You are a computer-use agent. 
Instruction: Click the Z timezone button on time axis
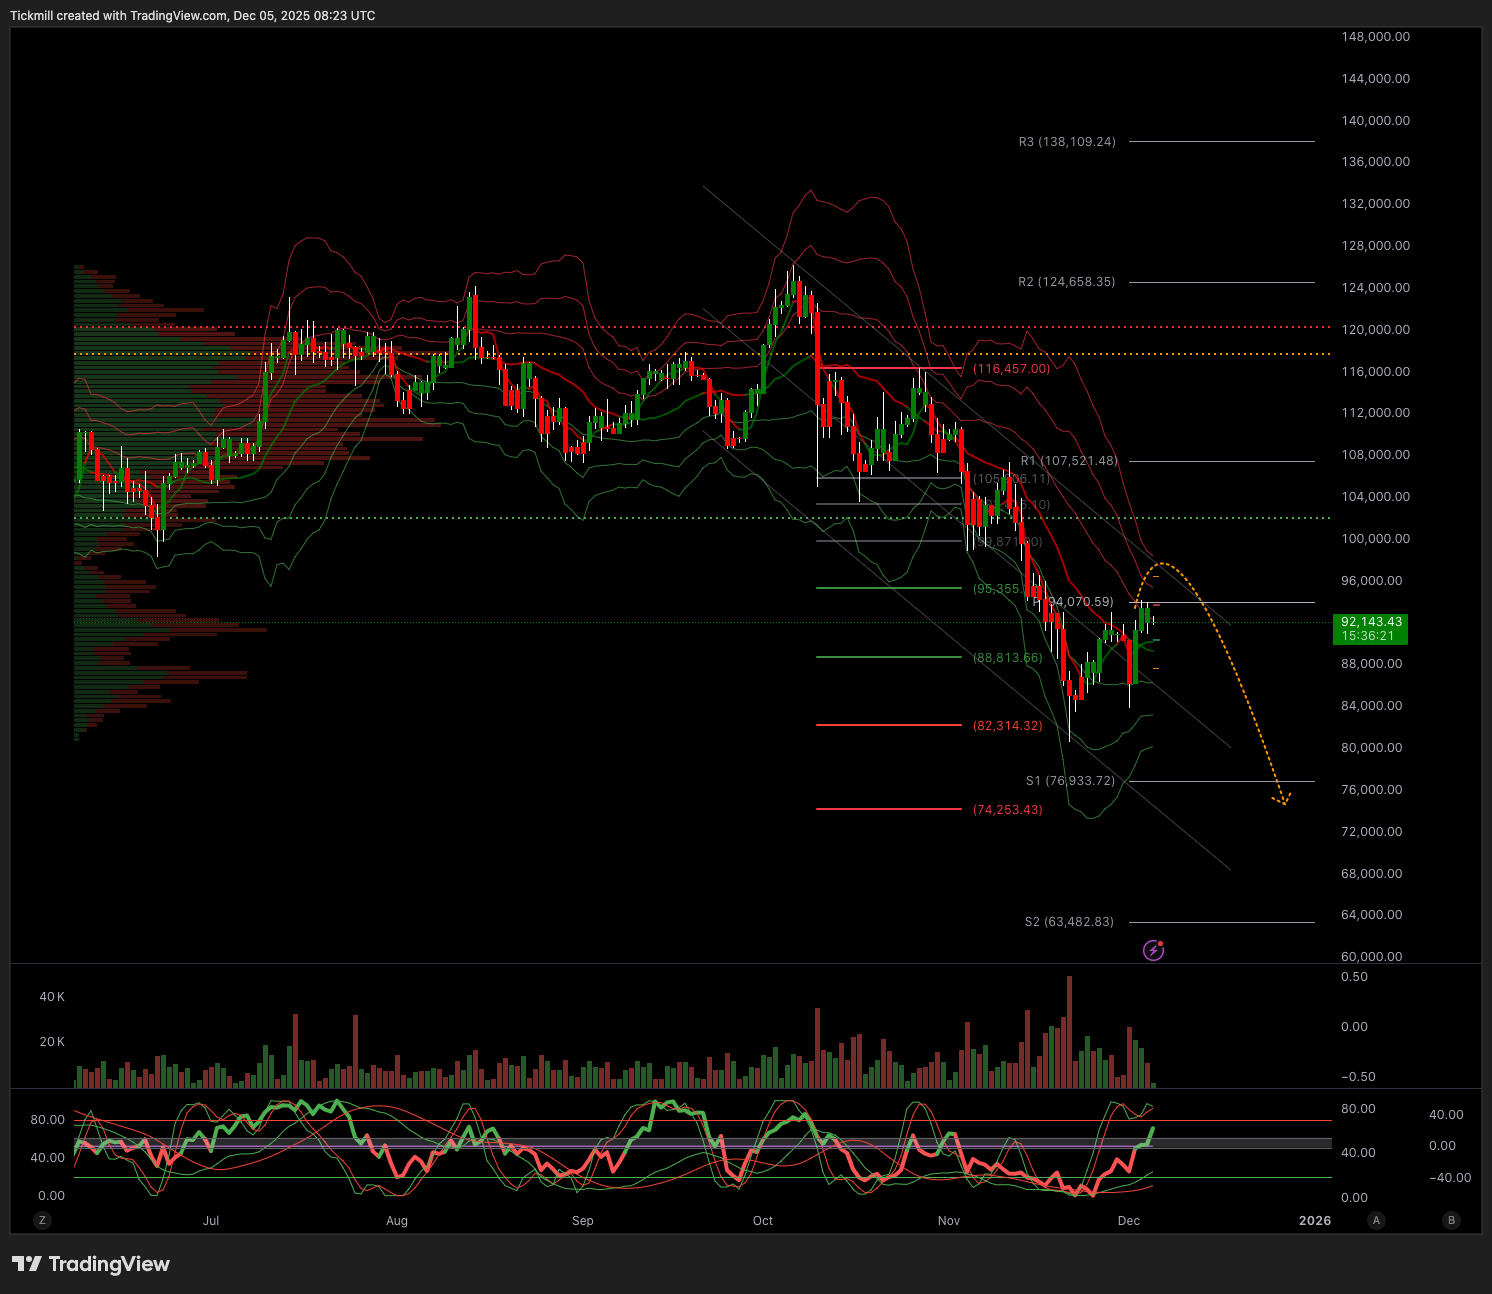point(42,1220)
